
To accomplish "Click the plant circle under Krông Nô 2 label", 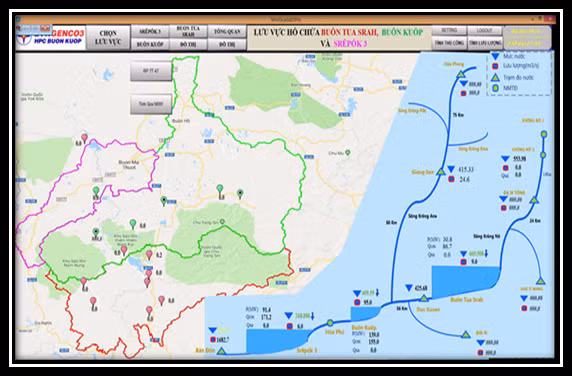I will point(544,134).
